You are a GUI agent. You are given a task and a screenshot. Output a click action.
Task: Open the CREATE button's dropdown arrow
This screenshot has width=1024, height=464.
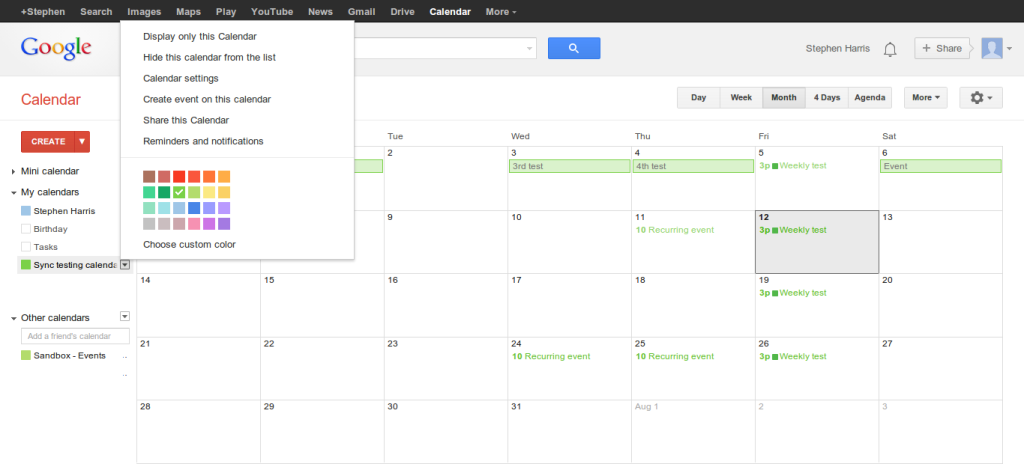[82, 141]
